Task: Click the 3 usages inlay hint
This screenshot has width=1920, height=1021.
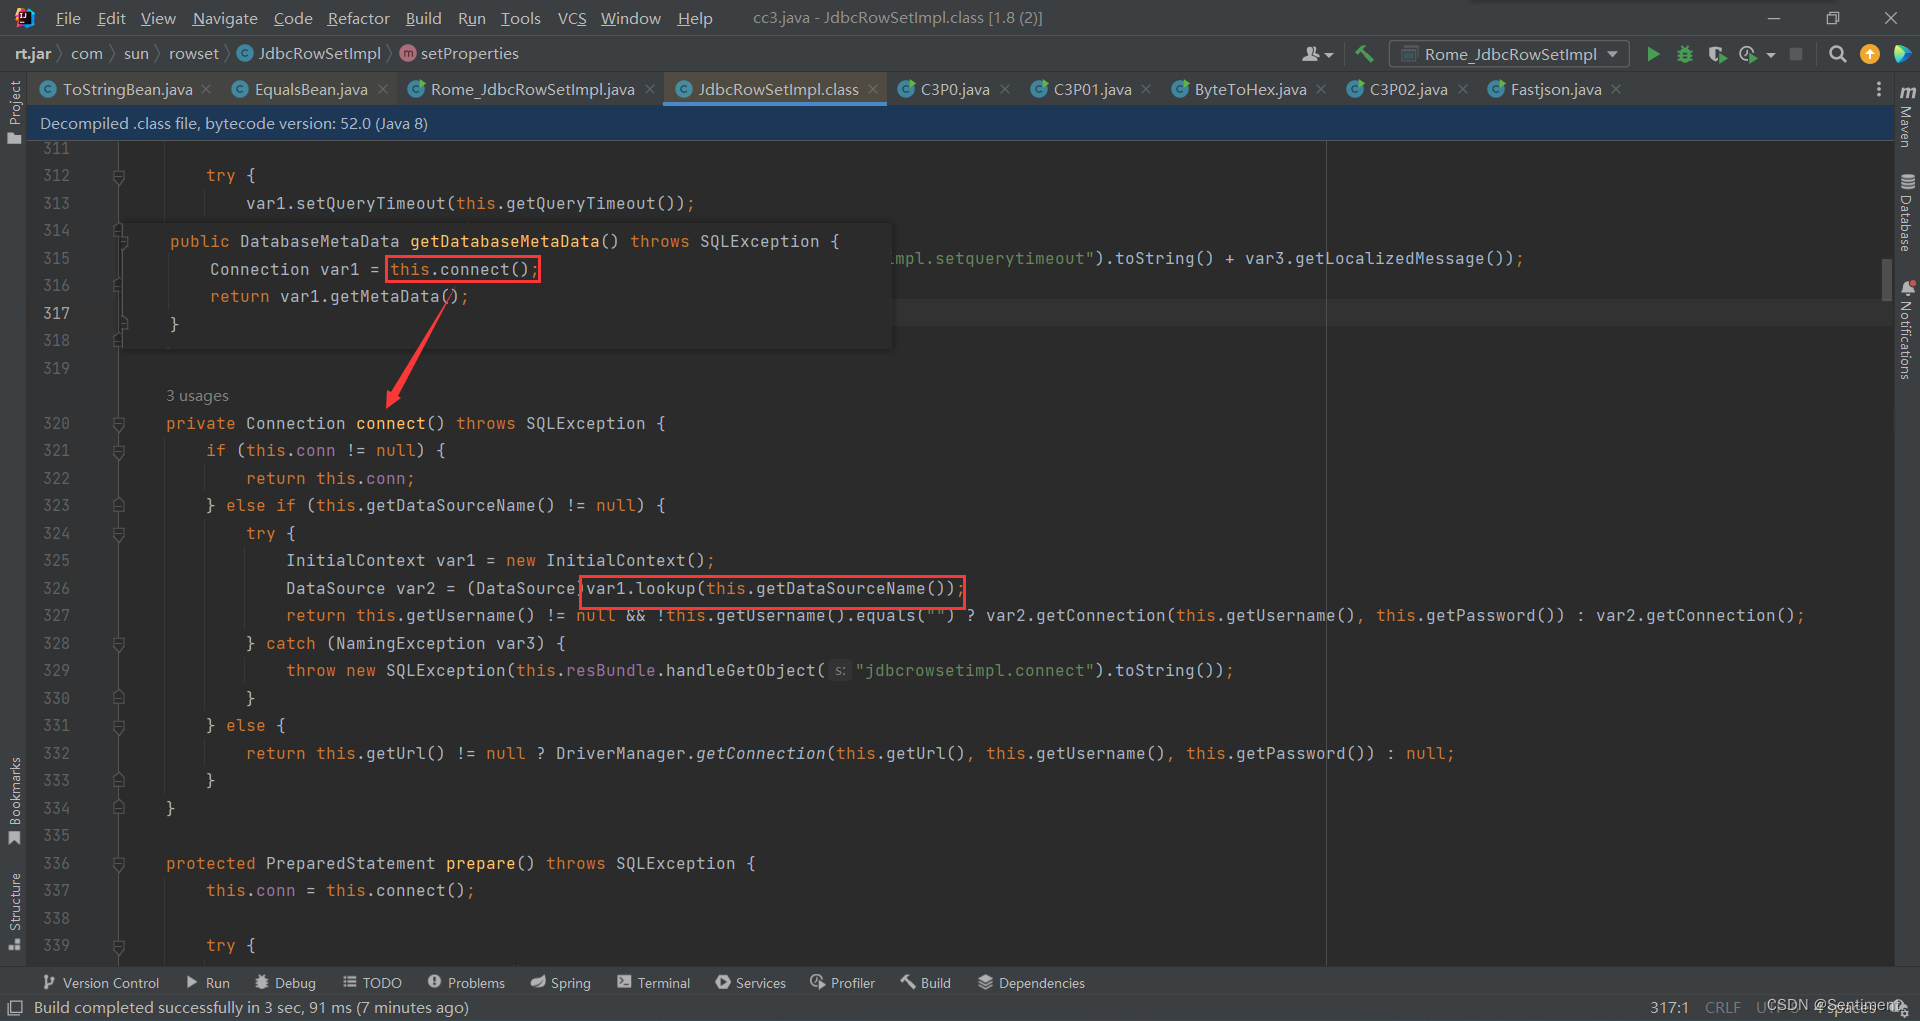Action: pyautogui.click(x=197, y=396)
